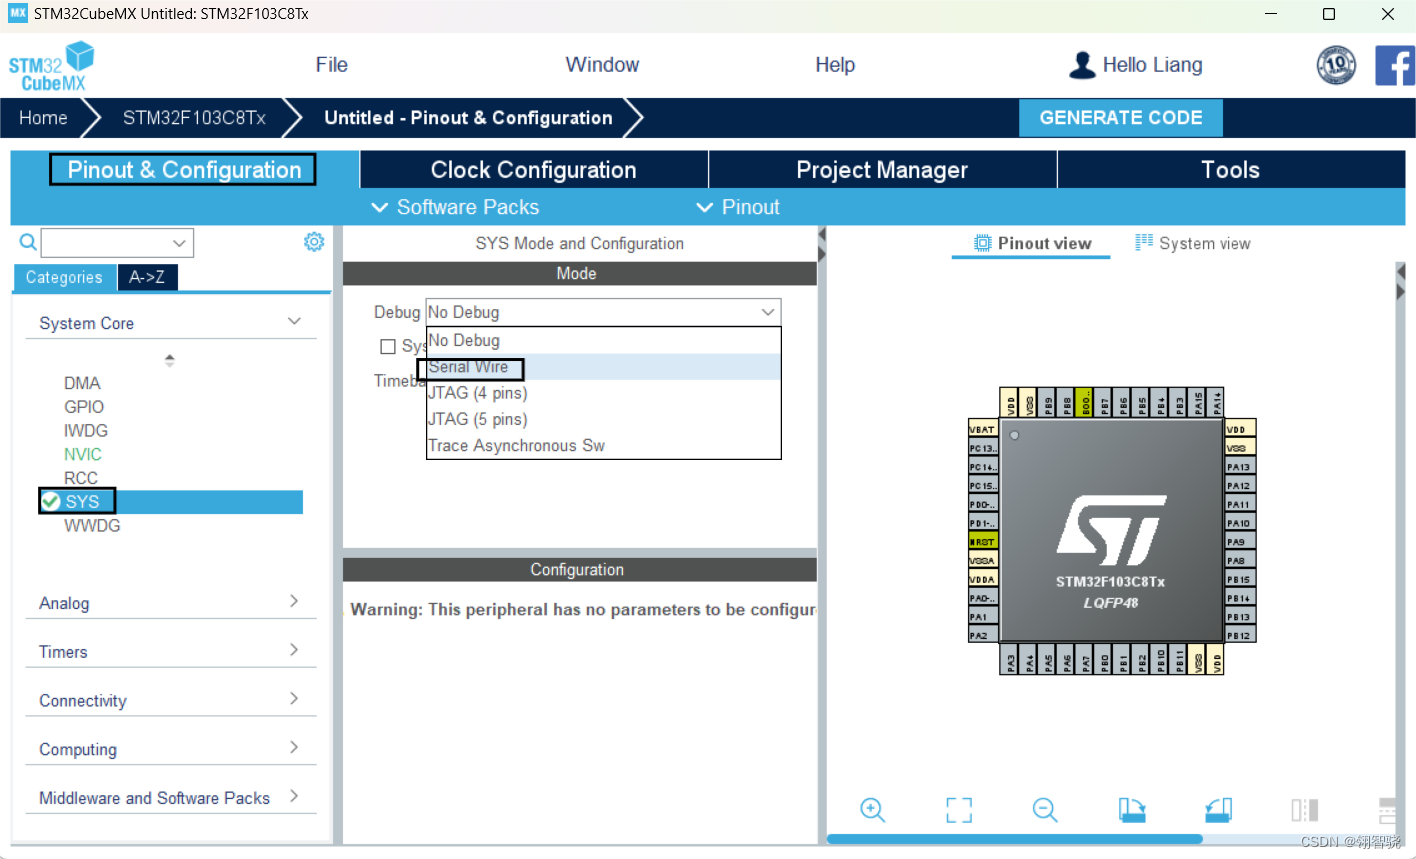The height and width of the screenshot is (859, 1416).
Task: Choose JTAG (4 pins) option
Action: pos(603,393)
